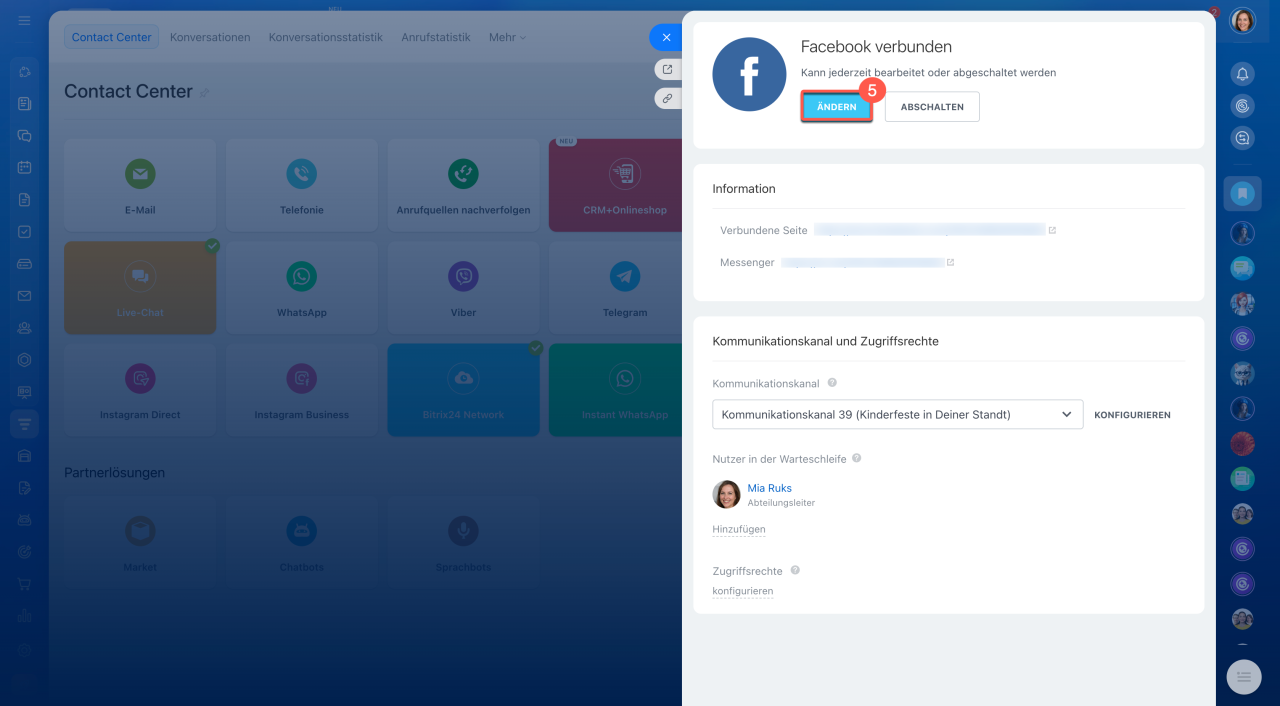
Task: Click the round menu button at bottom right
Action: [x=1244, y=677]
